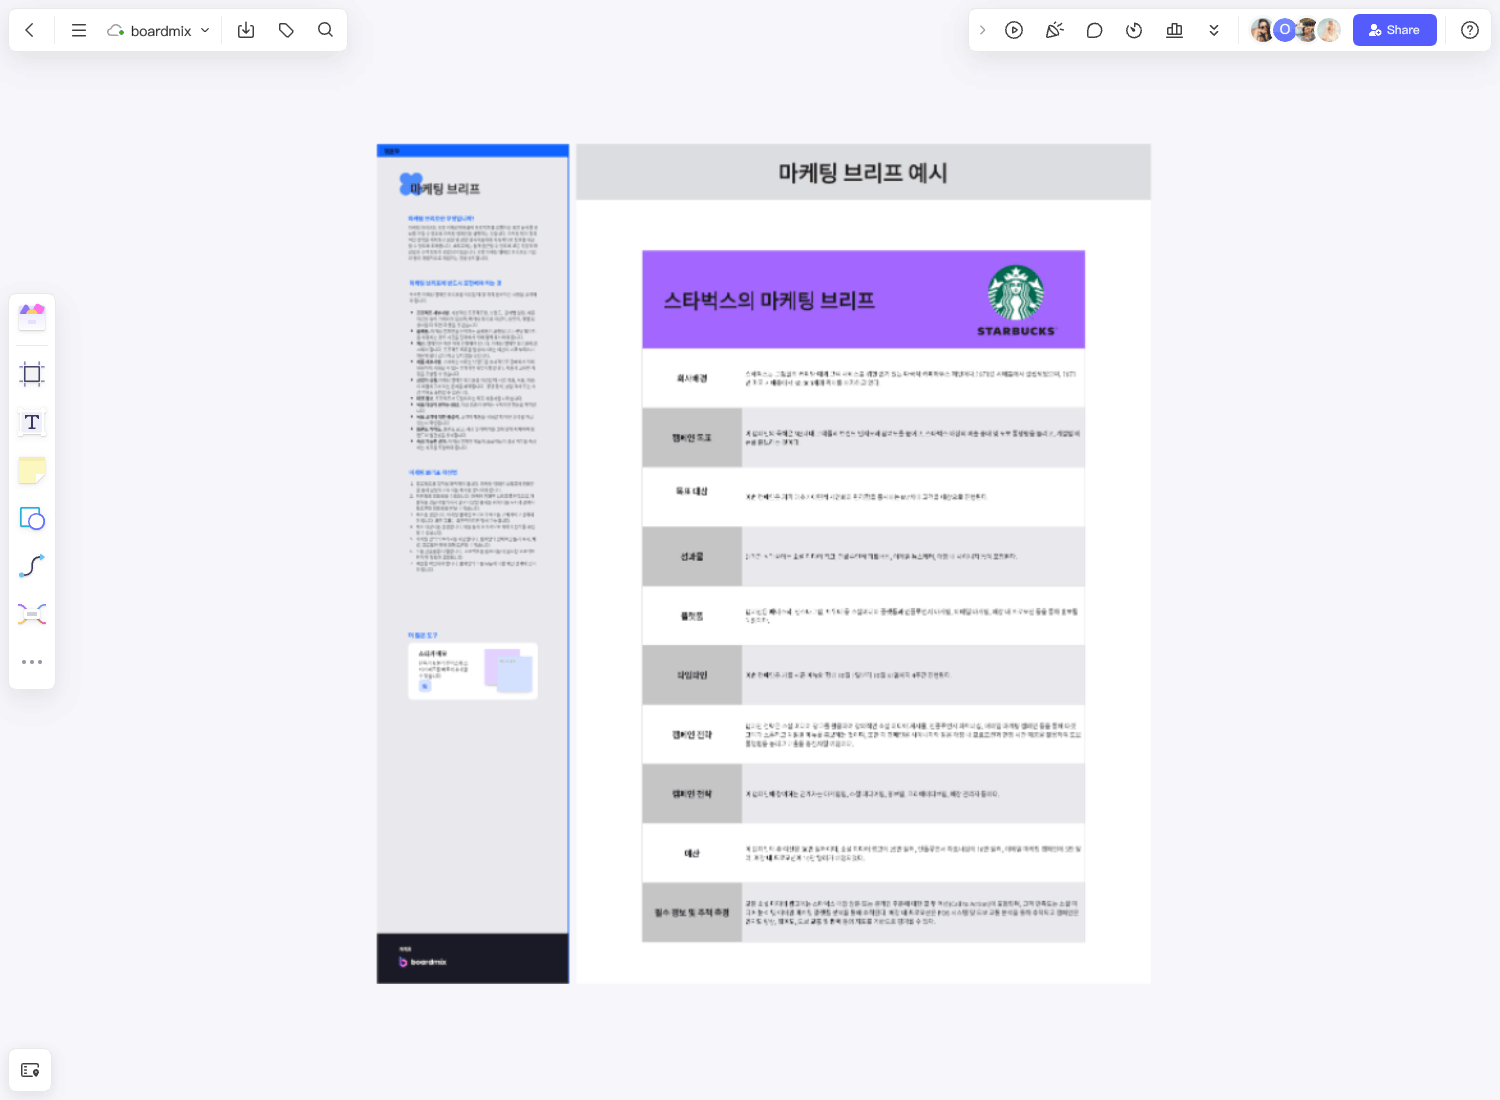Click the boardmix logo in dark footer

point(423,962)
